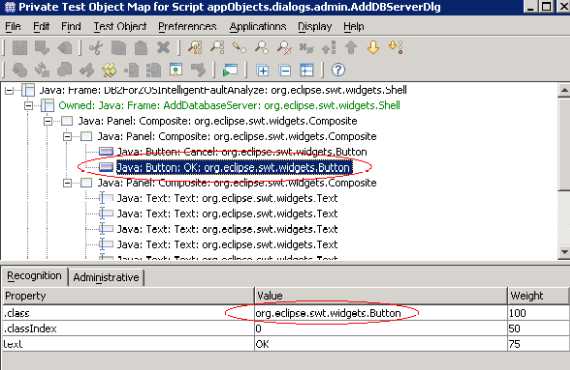Click the Paste clipboard icon in toolbar
The width and height of the screenshot is (570, 370).
(x=141, y=48)
